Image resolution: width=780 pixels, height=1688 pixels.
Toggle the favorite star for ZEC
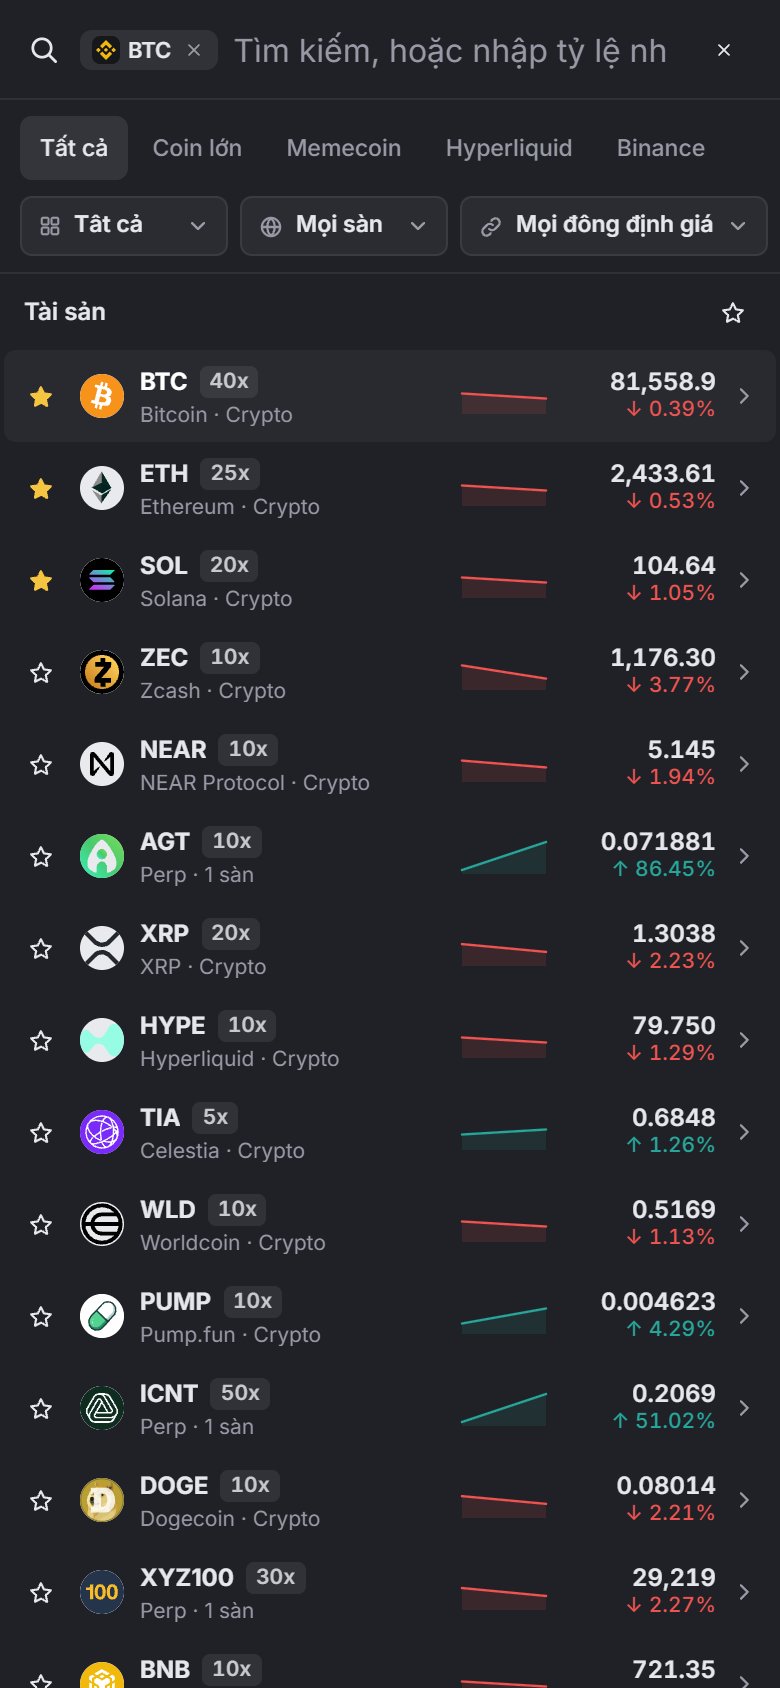pos(41,673)
